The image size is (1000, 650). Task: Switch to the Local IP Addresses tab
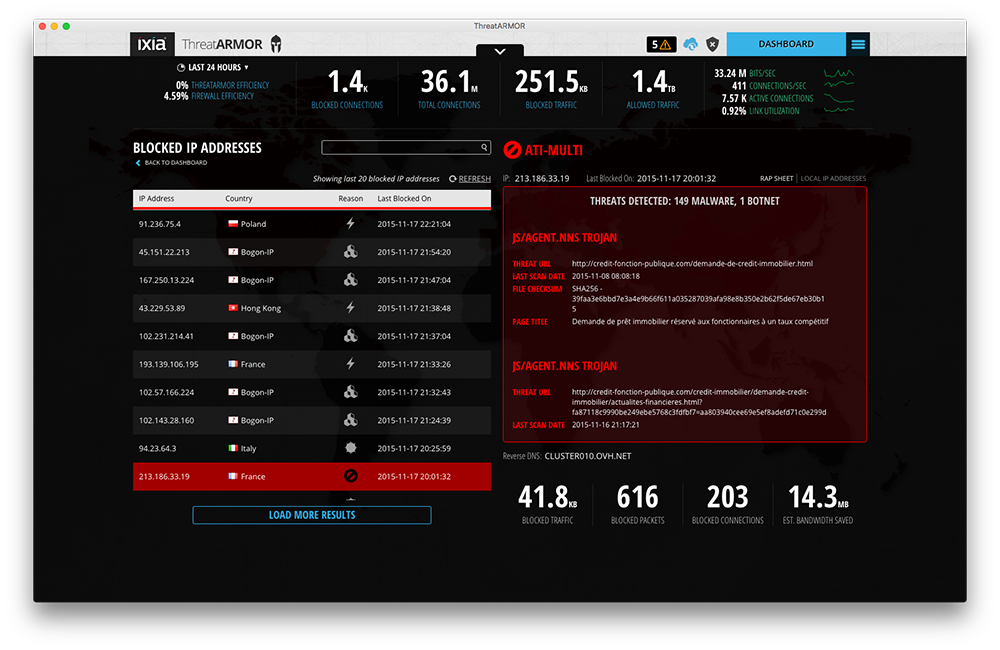[x=833, y=179]
